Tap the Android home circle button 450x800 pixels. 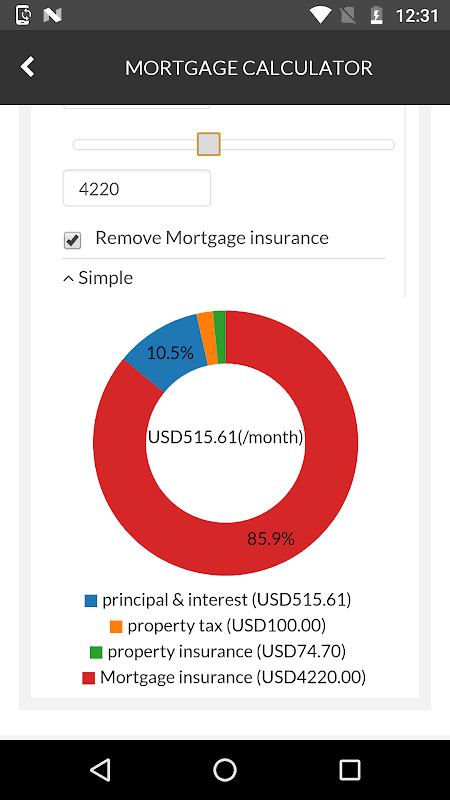tap(225, 769)
